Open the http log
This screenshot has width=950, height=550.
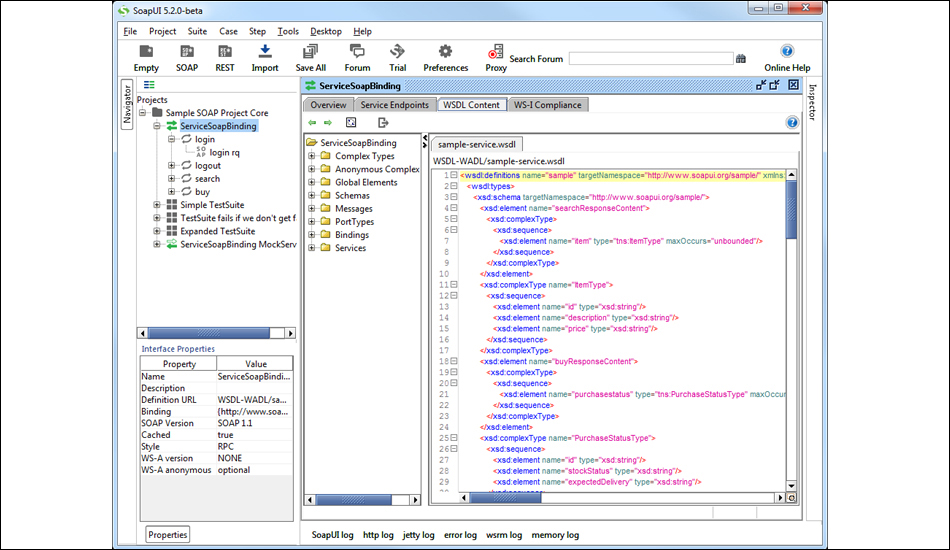coord(378,535)
